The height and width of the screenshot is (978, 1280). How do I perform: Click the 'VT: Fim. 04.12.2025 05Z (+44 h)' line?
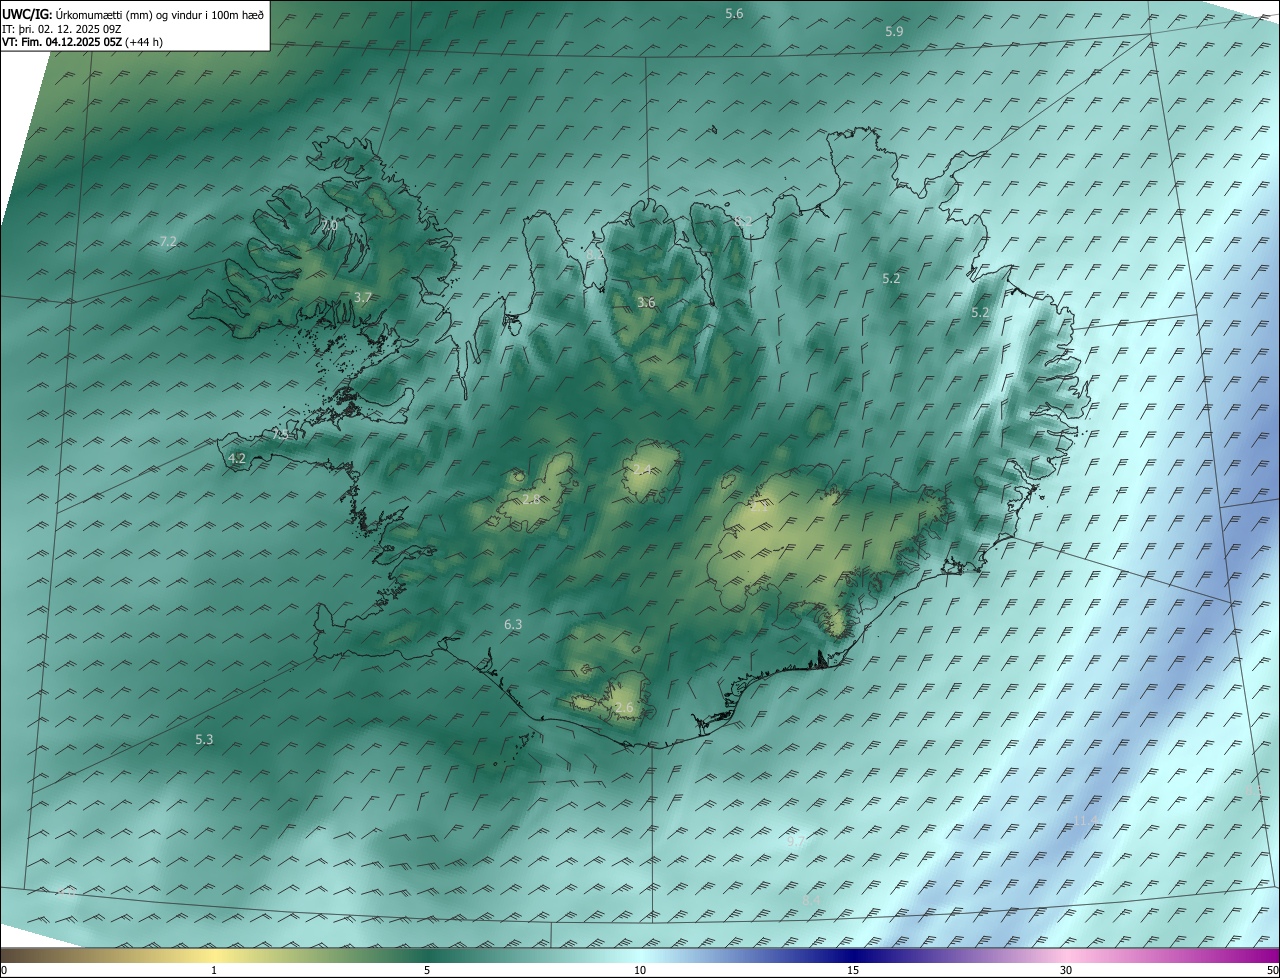[x=82, y=41]
